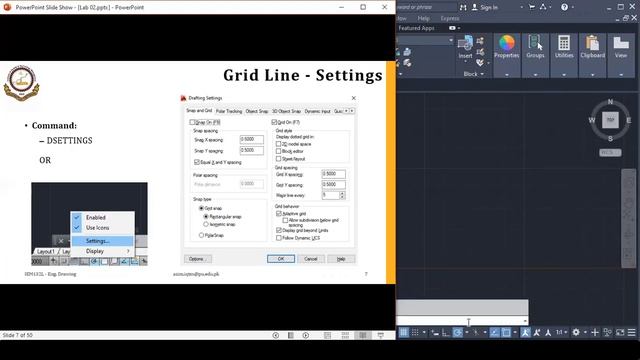This screenshot has width=640, height=360.
Task: Open object snap options dropdown arrow
Action: (515, 332)
